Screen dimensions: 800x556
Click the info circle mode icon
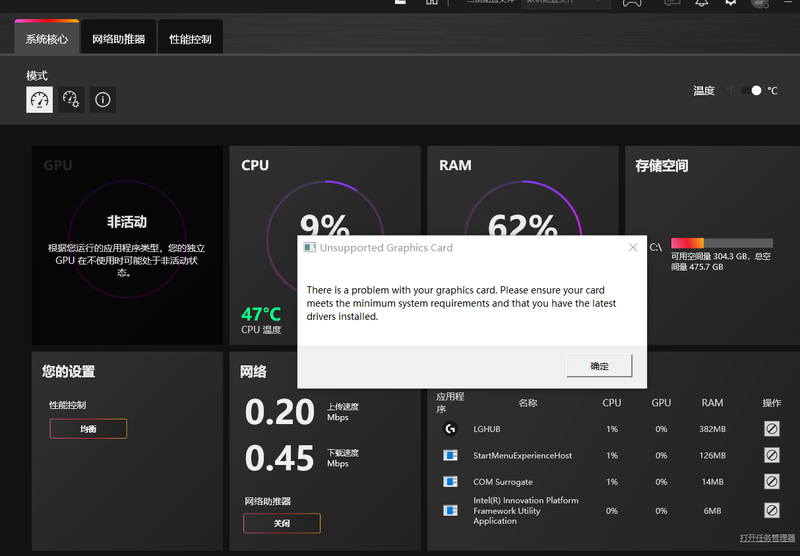pyautogui.click(x=102, y=99)
